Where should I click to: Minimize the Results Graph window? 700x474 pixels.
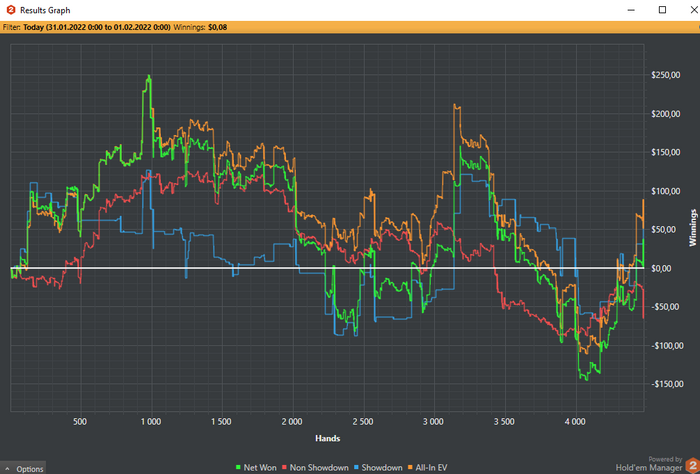point(631,10)
